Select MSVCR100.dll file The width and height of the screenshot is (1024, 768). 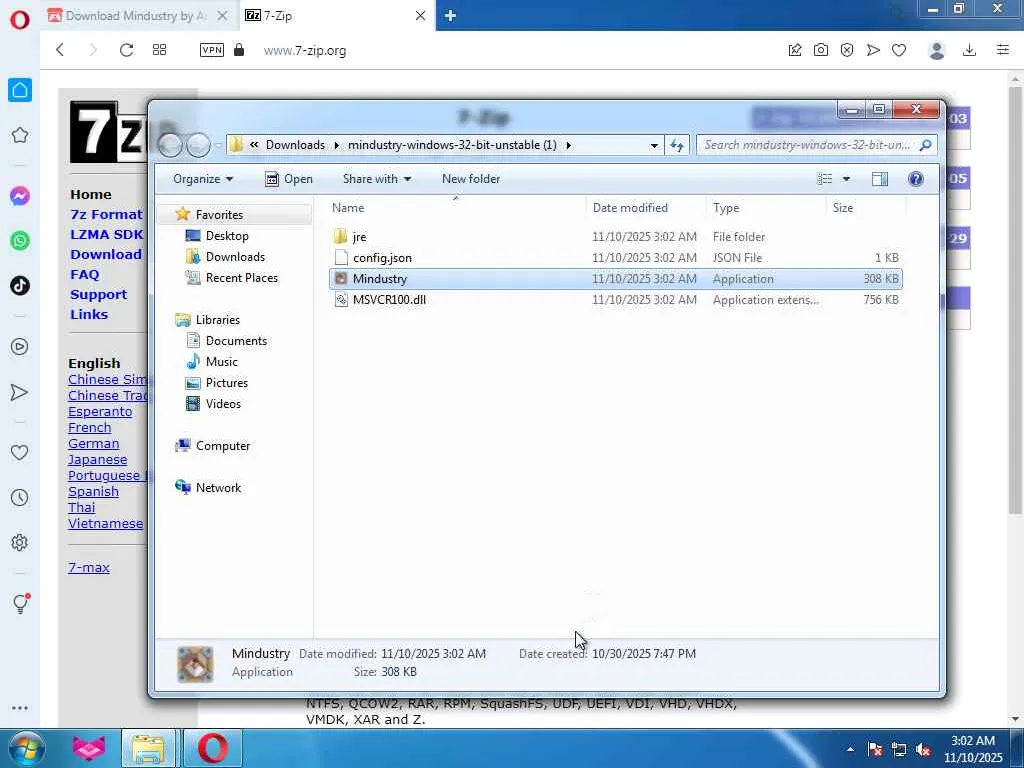click(616, 300)
